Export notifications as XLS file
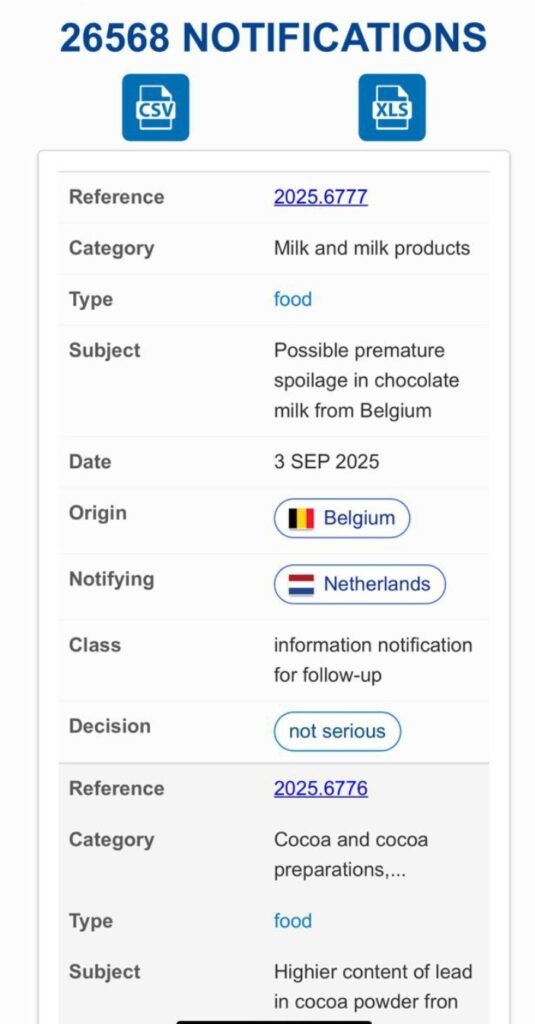This screenshot has height=1024, width=535. (392, 107)
